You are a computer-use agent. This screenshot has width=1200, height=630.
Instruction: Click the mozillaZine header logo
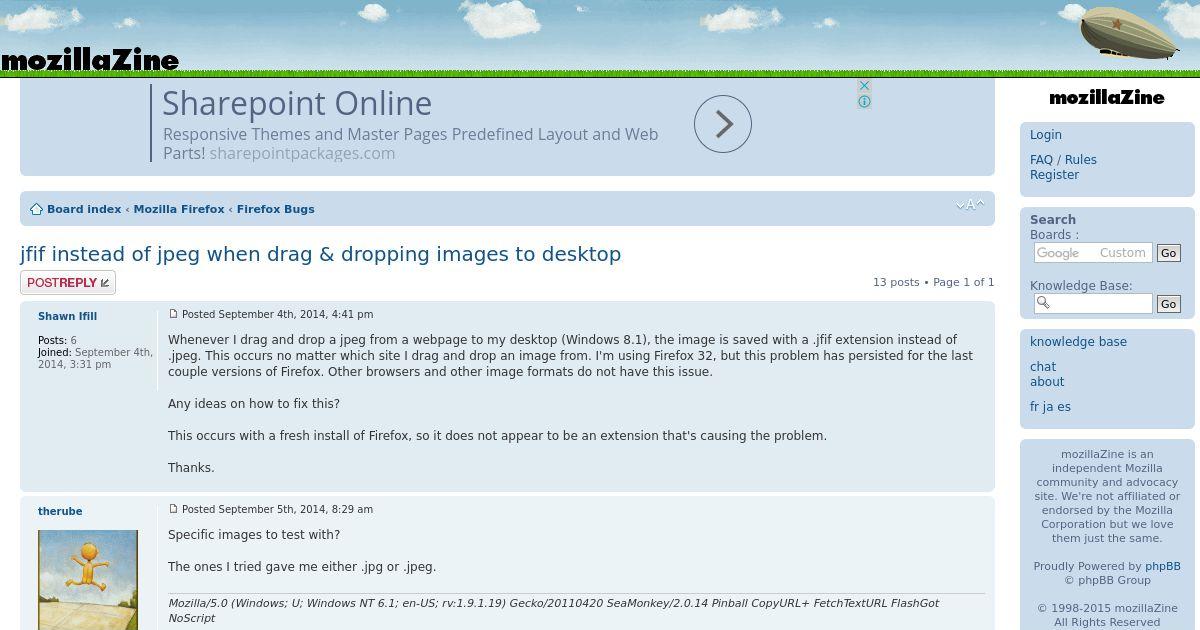pyautogui.click(x=90, y=60)
